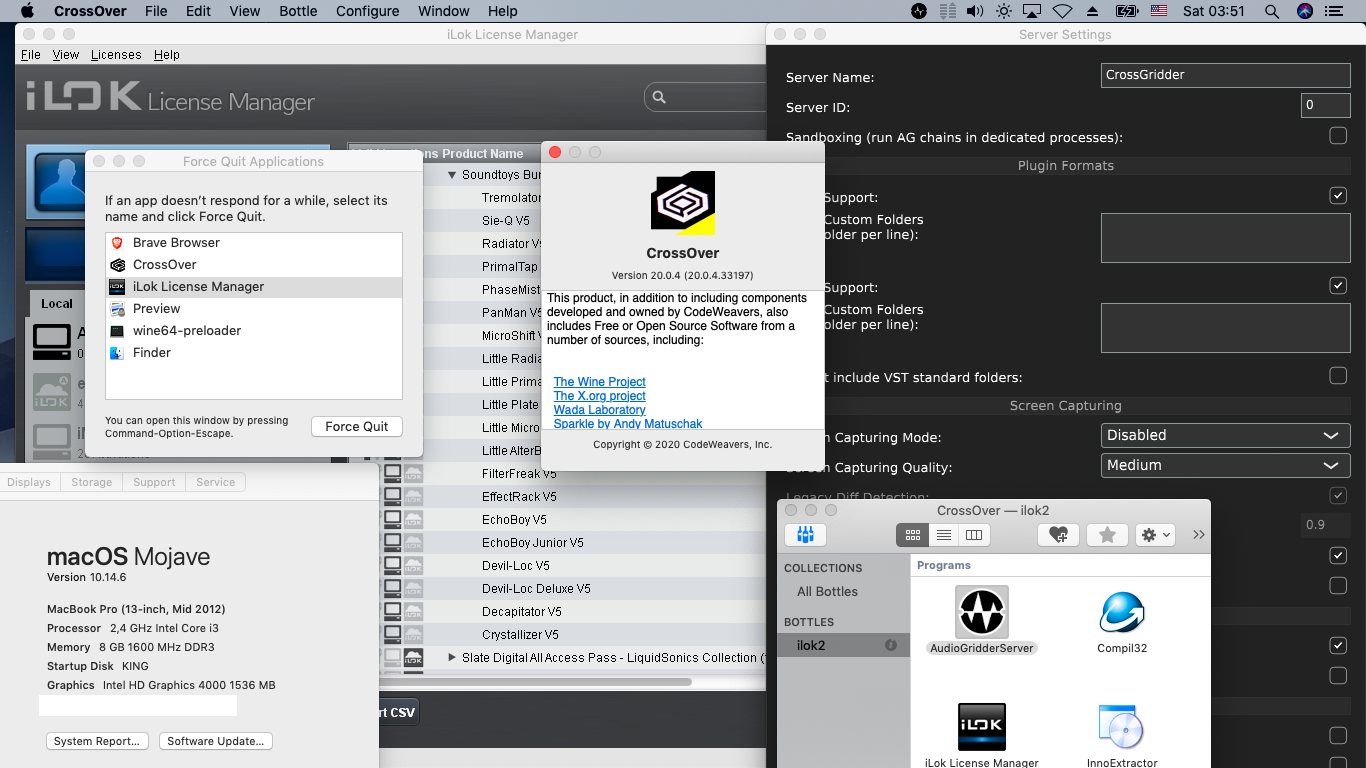Open The Wine Project link
1366x768 pixels.
pyautogui.click(x=600, y=382)
